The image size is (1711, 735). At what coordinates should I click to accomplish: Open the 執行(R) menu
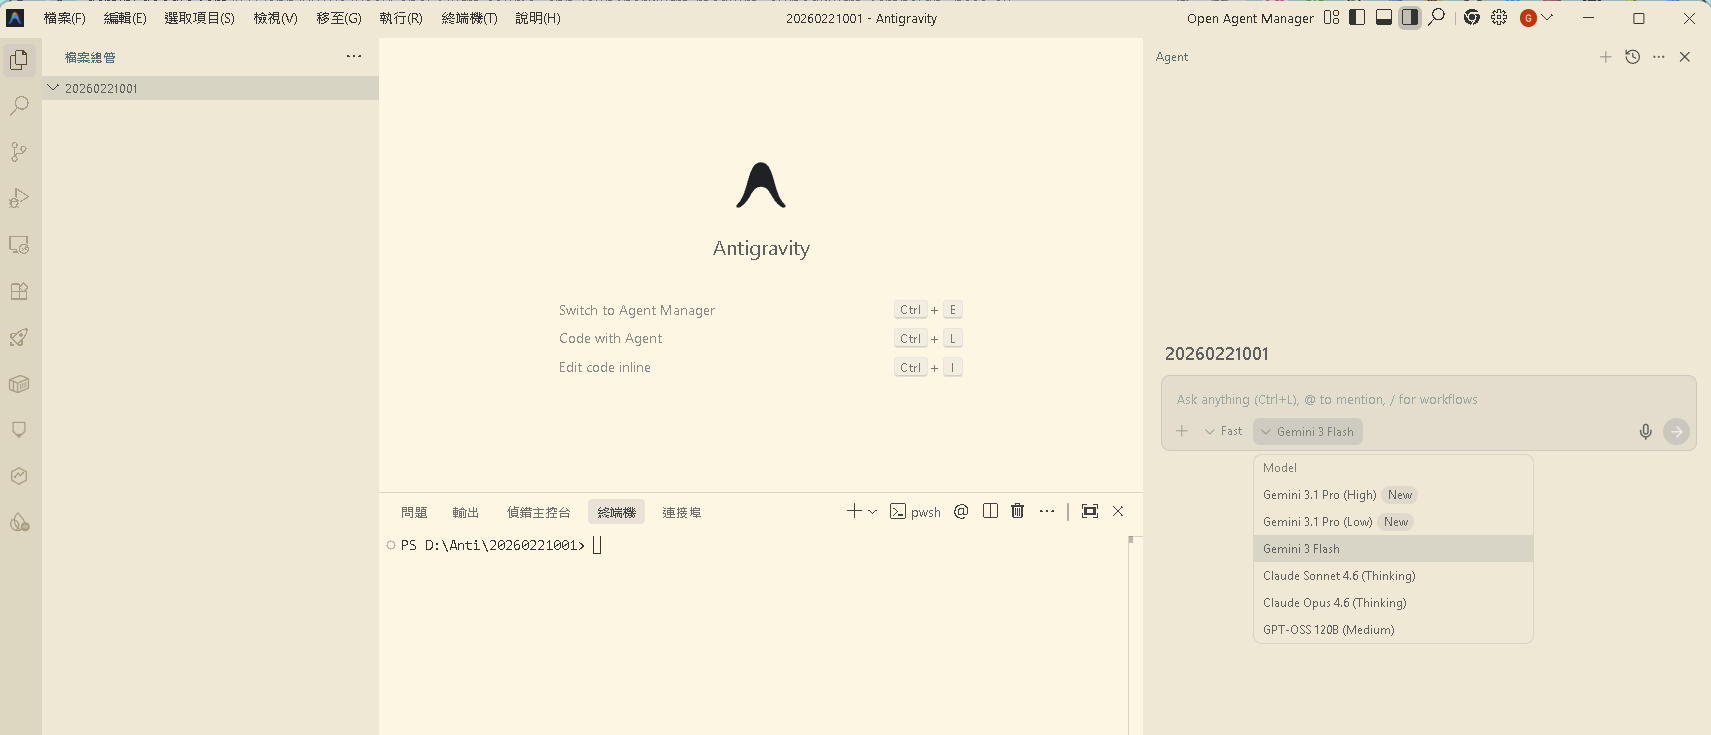click(401, 18)
